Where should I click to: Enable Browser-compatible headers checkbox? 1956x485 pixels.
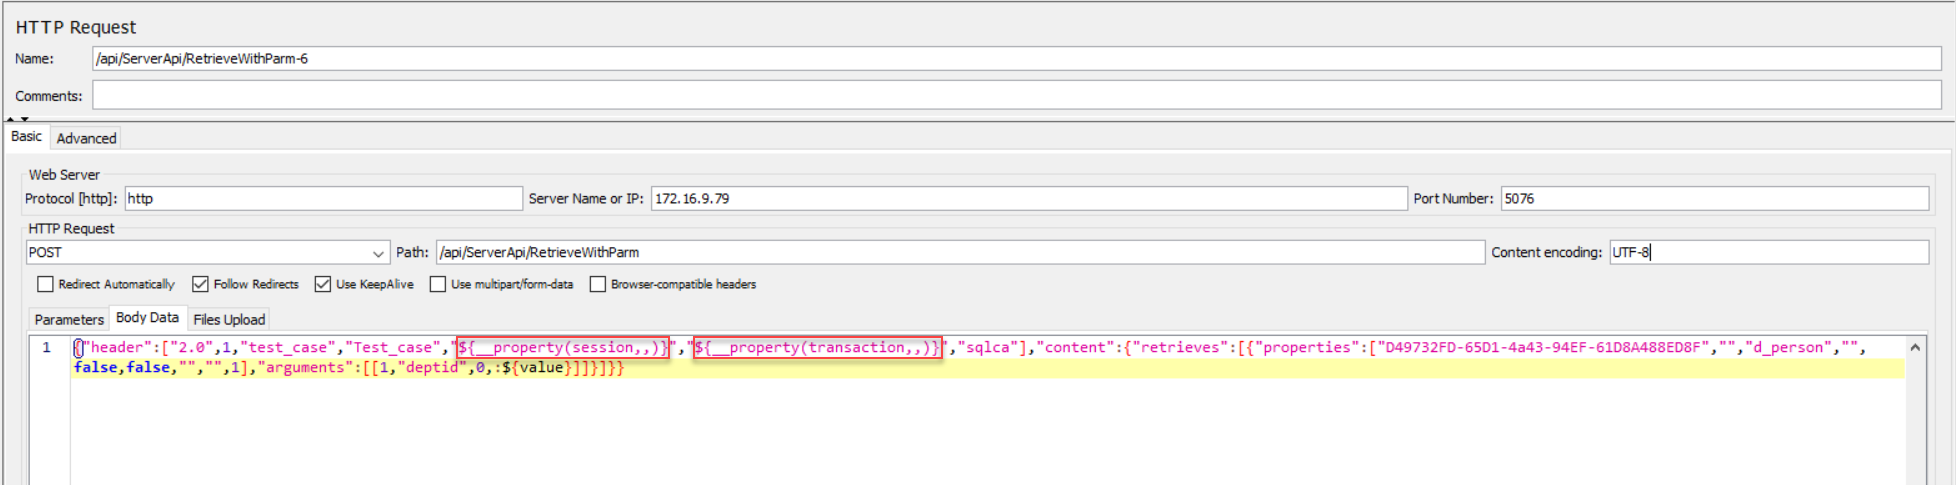[x=597, y=284]
